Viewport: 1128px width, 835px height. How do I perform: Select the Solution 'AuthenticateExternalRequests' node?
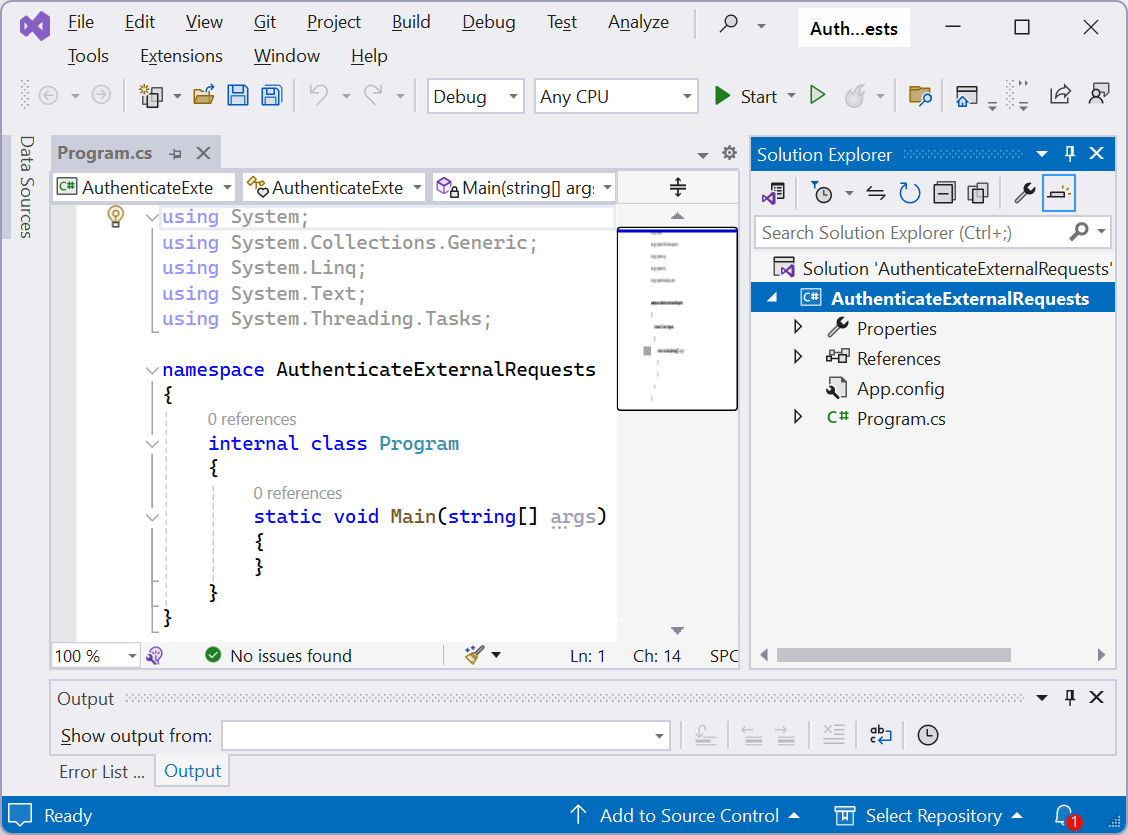coord(942,268)
